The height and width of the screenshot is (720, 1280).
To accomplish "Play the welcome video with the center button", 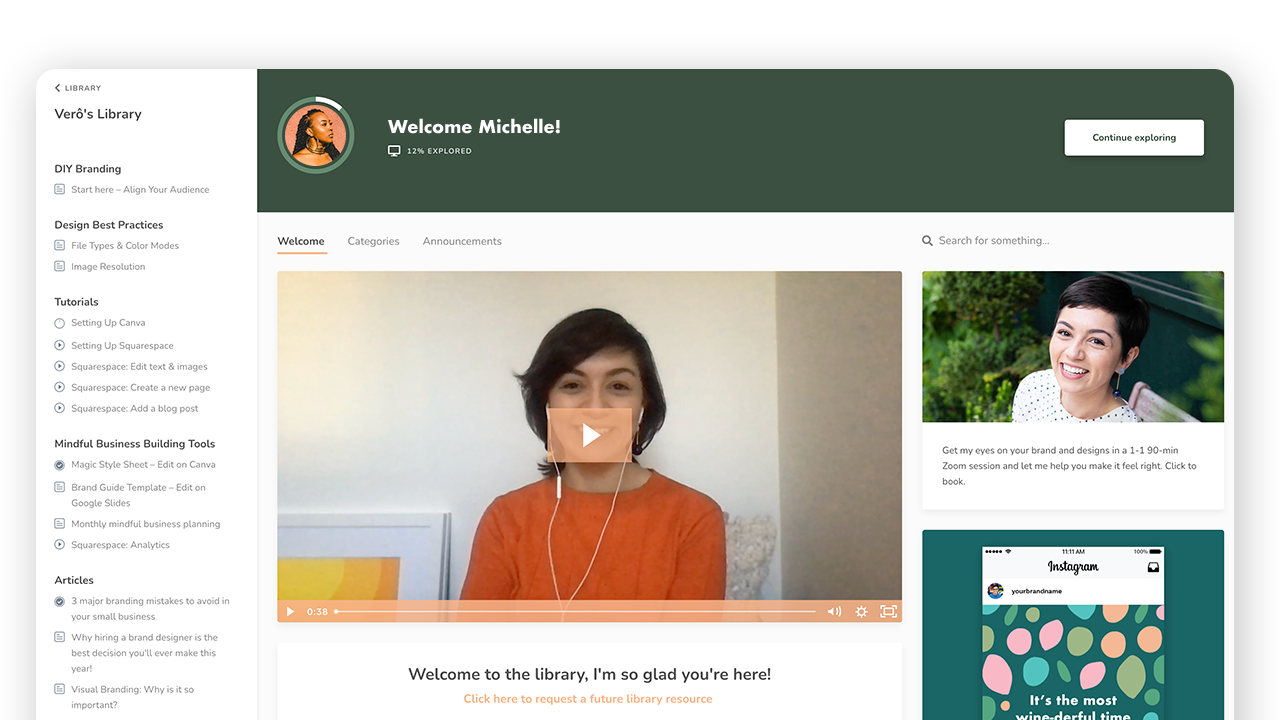I will [590, 435].
